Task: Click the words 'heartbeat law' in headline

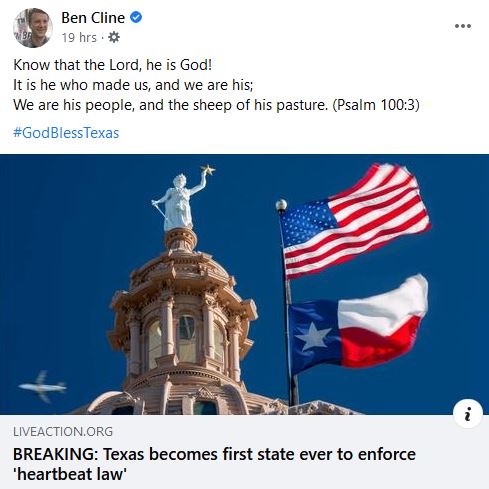Action: [x=70, y=474]
